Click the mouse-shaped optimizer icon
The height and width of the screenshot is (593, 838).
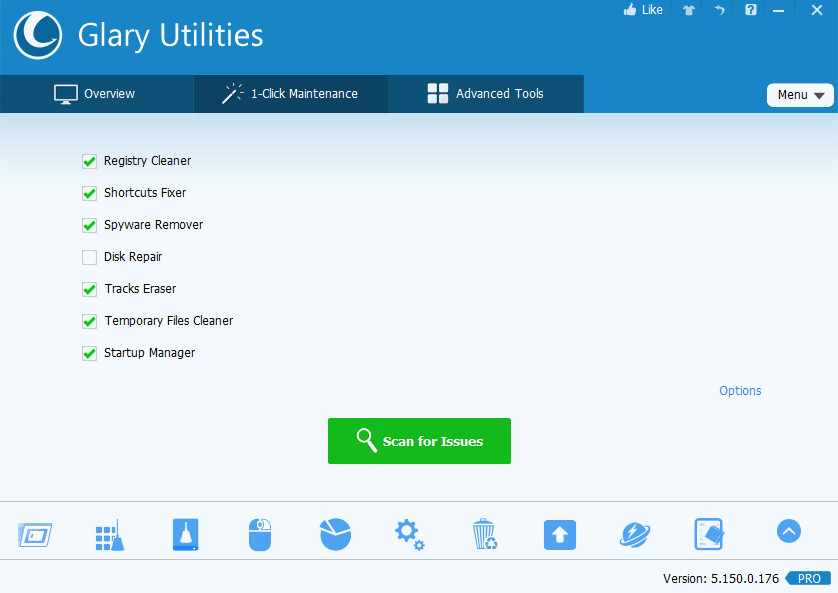260,534
